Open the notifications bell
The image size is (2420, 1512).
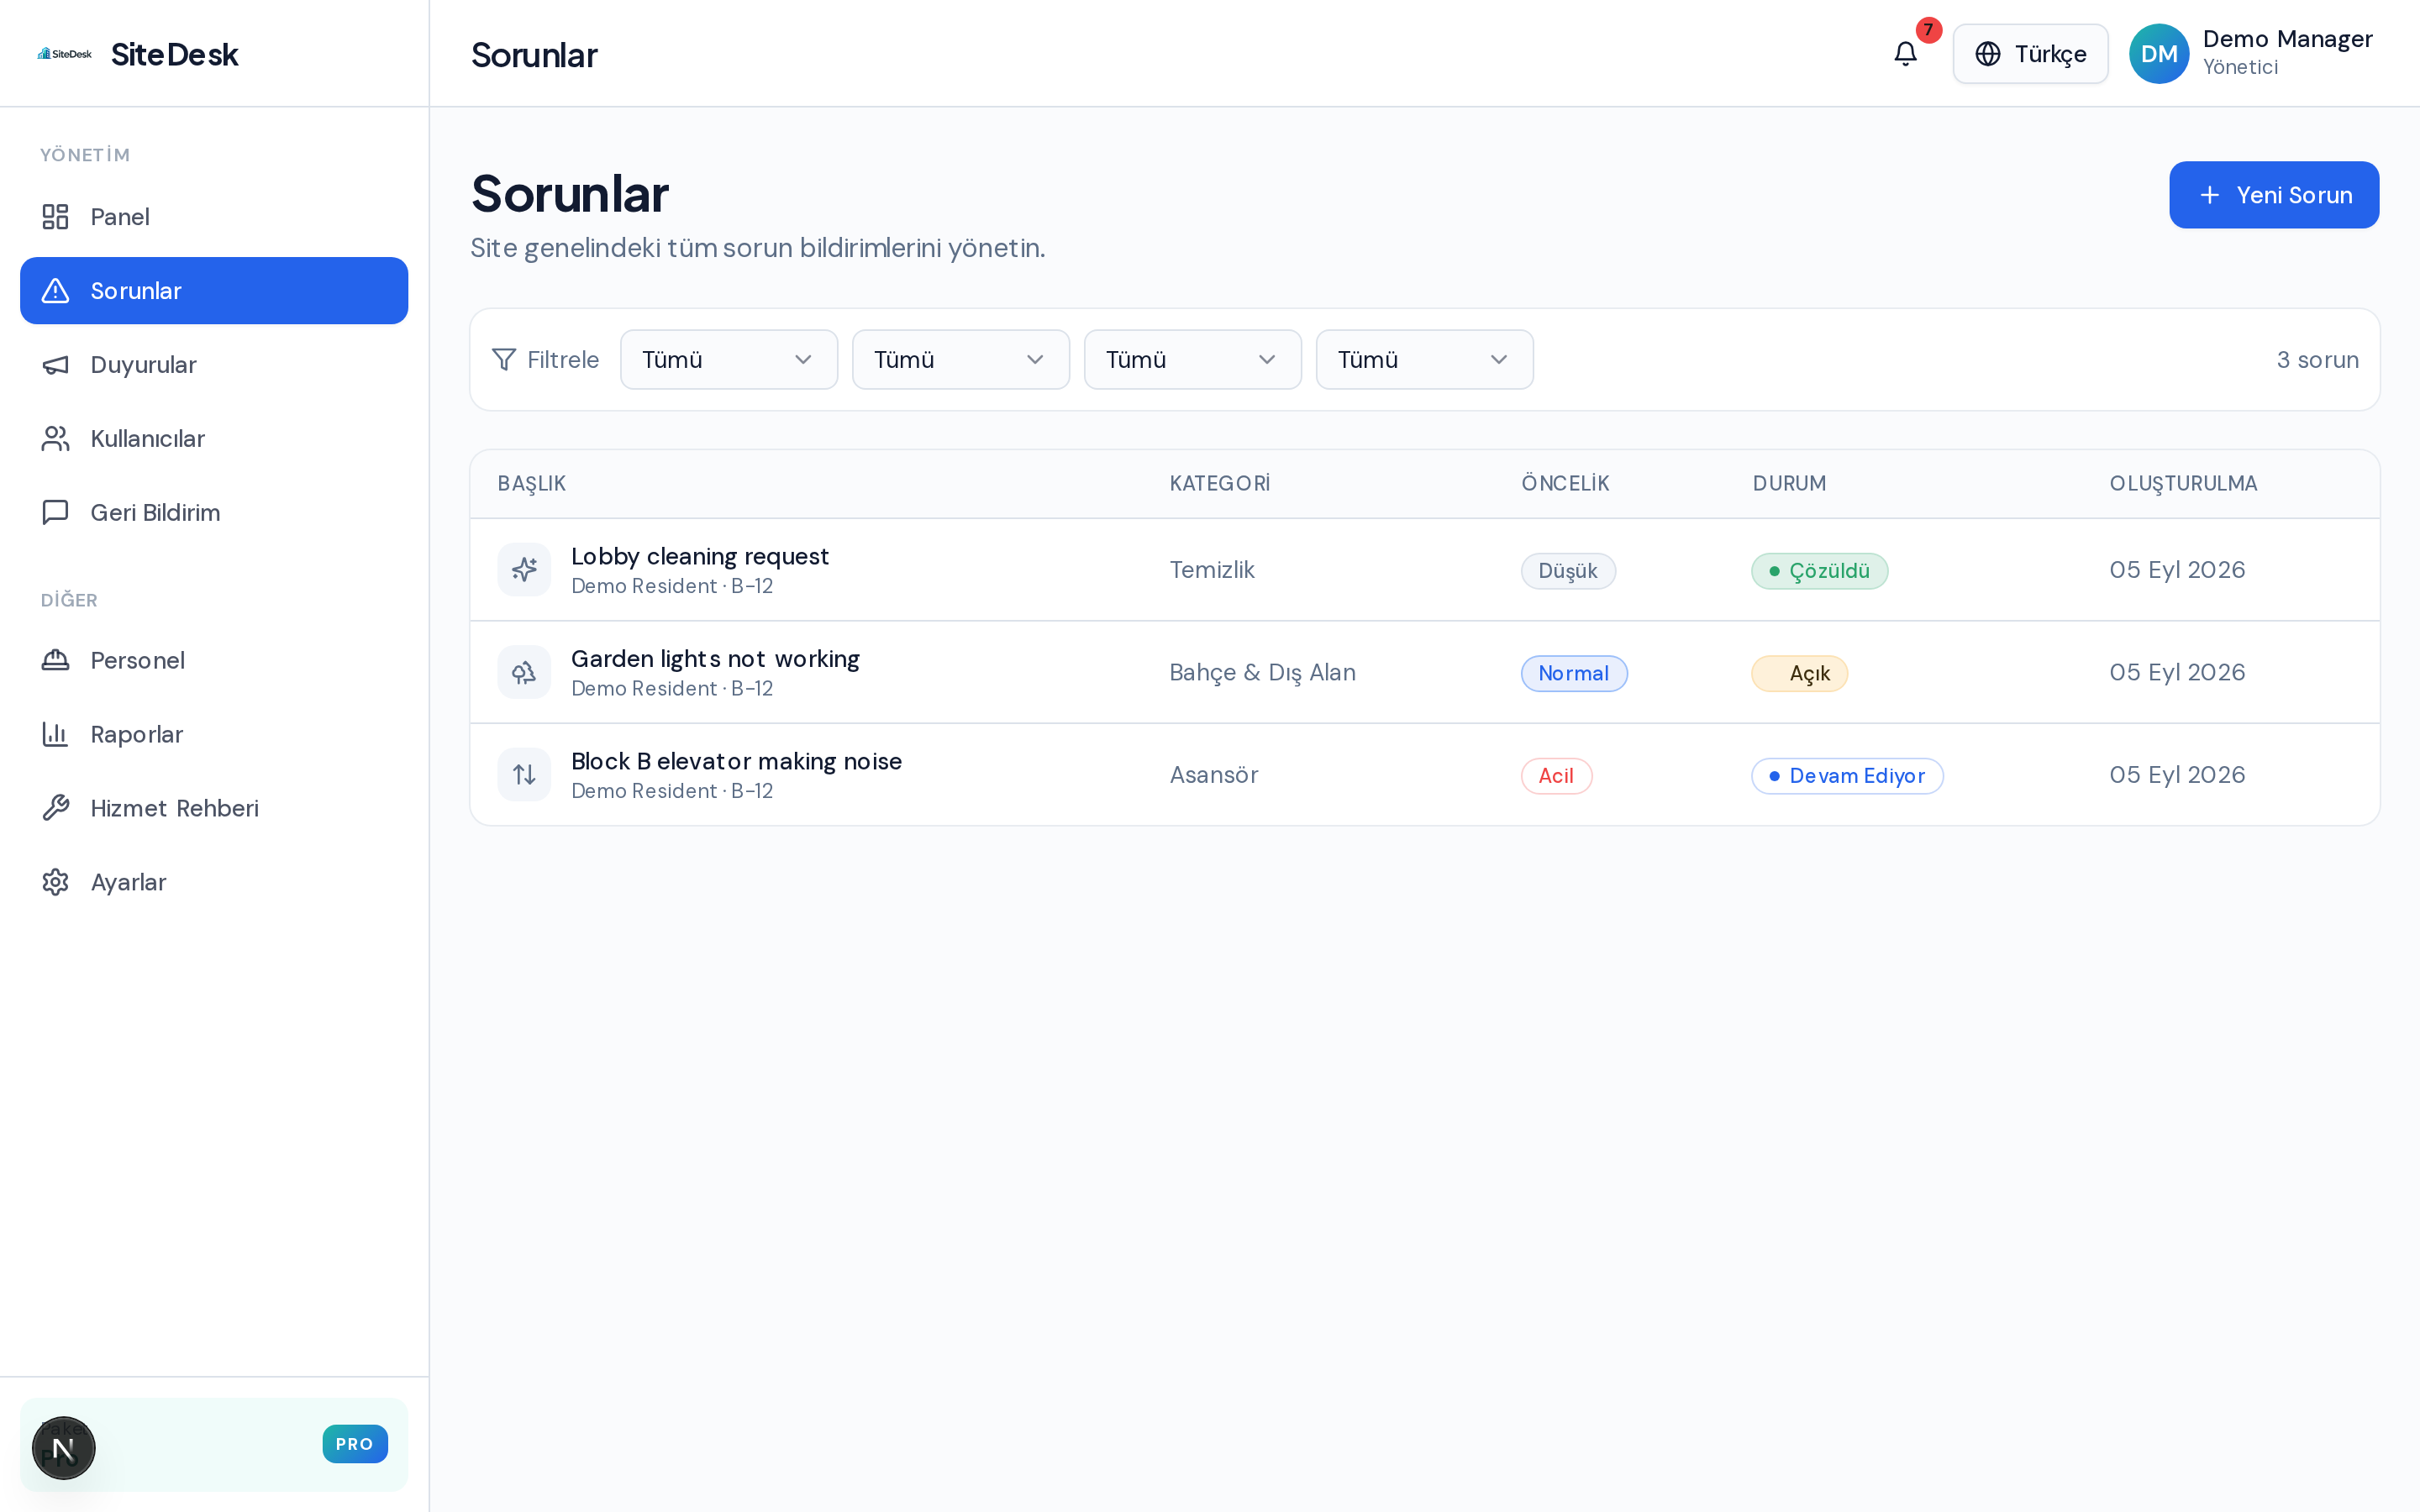coord(1905,54)
